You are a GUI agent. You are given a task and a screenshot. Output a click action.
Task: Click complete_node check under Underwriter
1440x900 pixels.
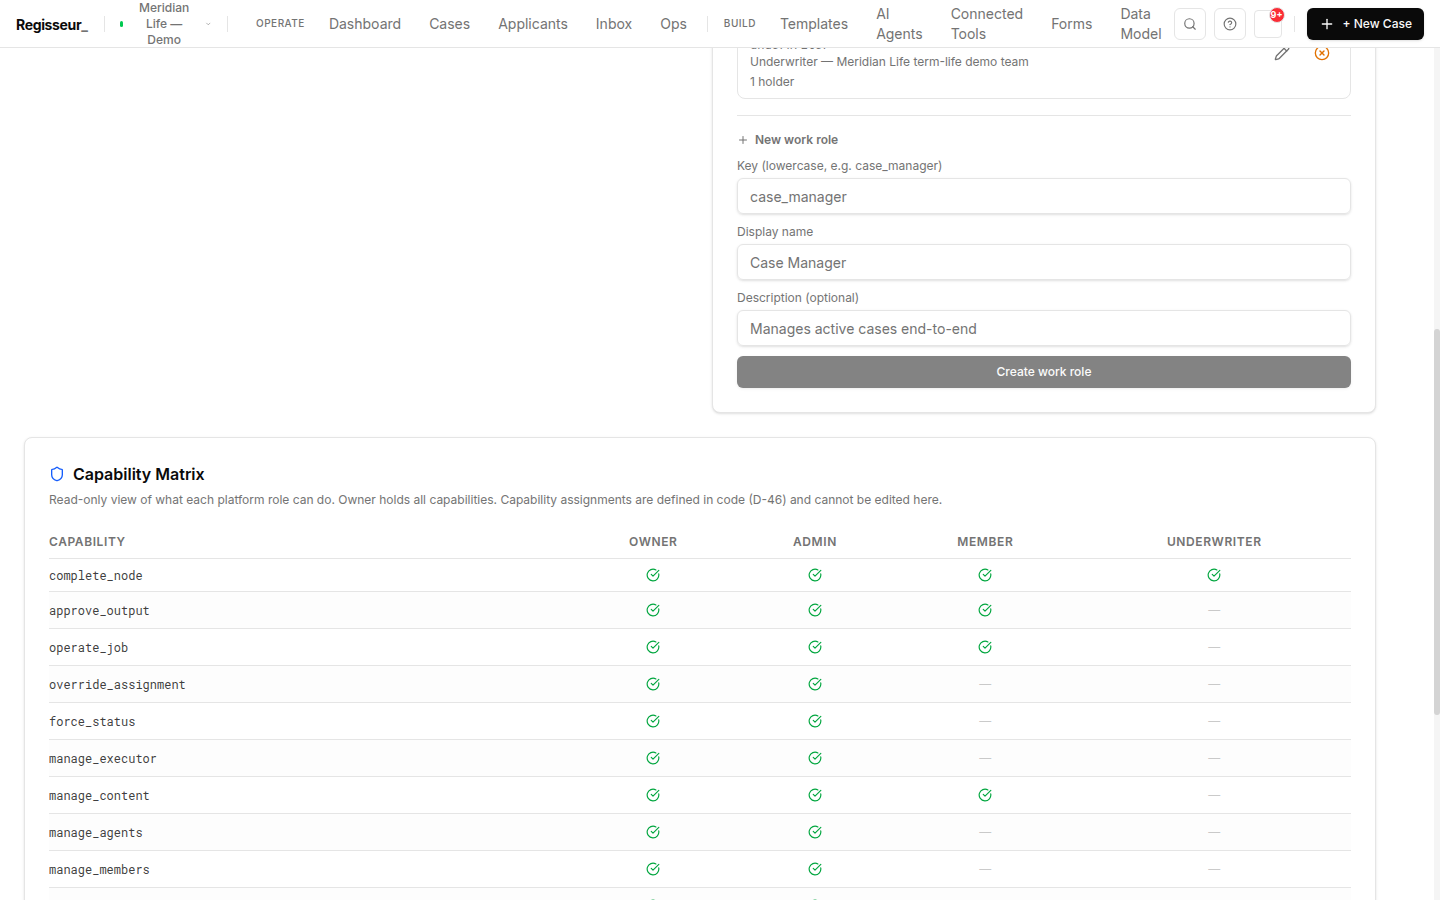pyautogui.click(x=1214, y=575)
